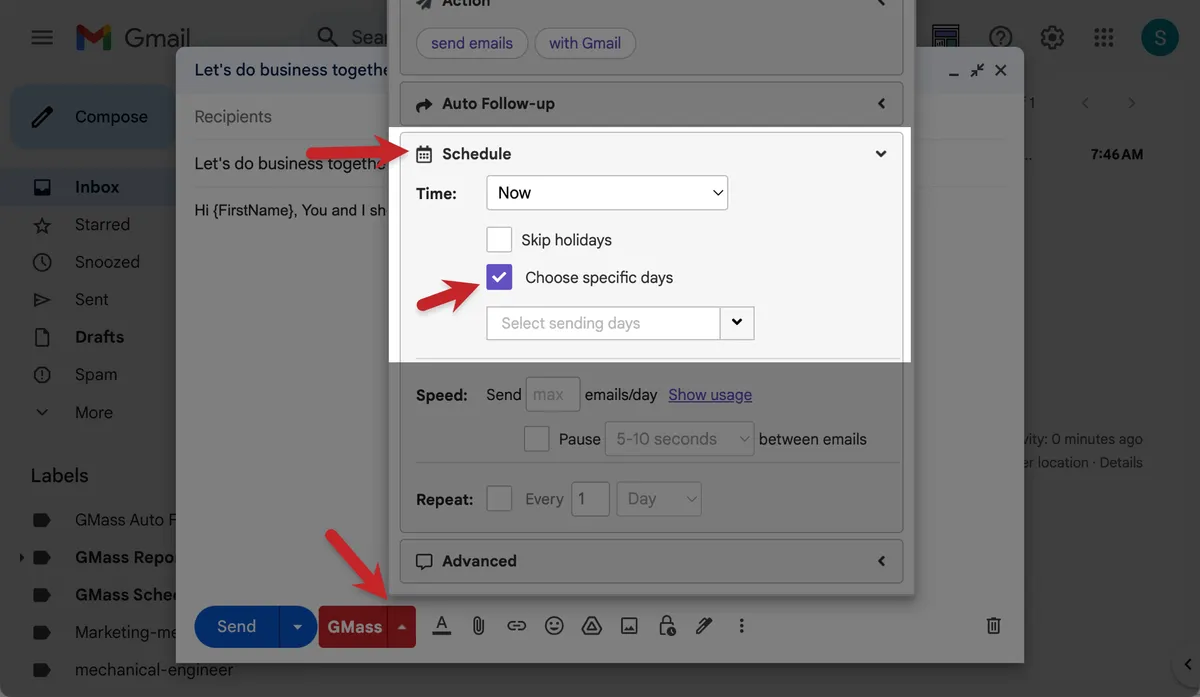Open the account activity Details link
The width and height of the screenshot is (1200, 697).
click(1121, 462)
